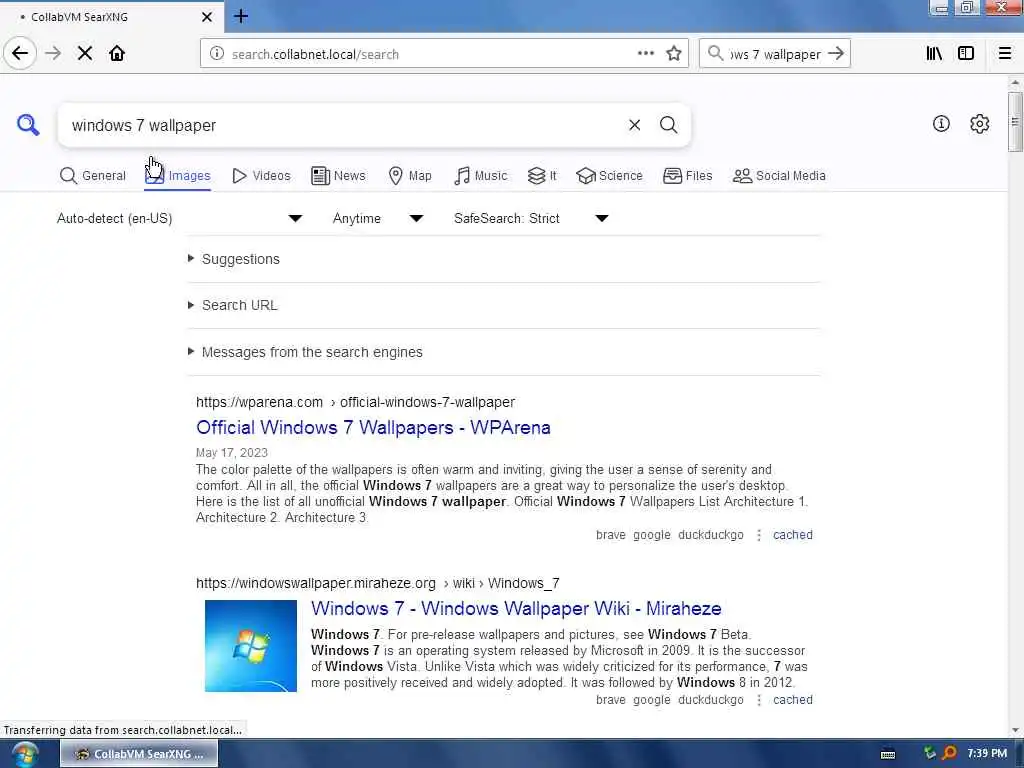1024x768 pixels.
Task: Click the browser toolbar search field
Action: [776, 54]
